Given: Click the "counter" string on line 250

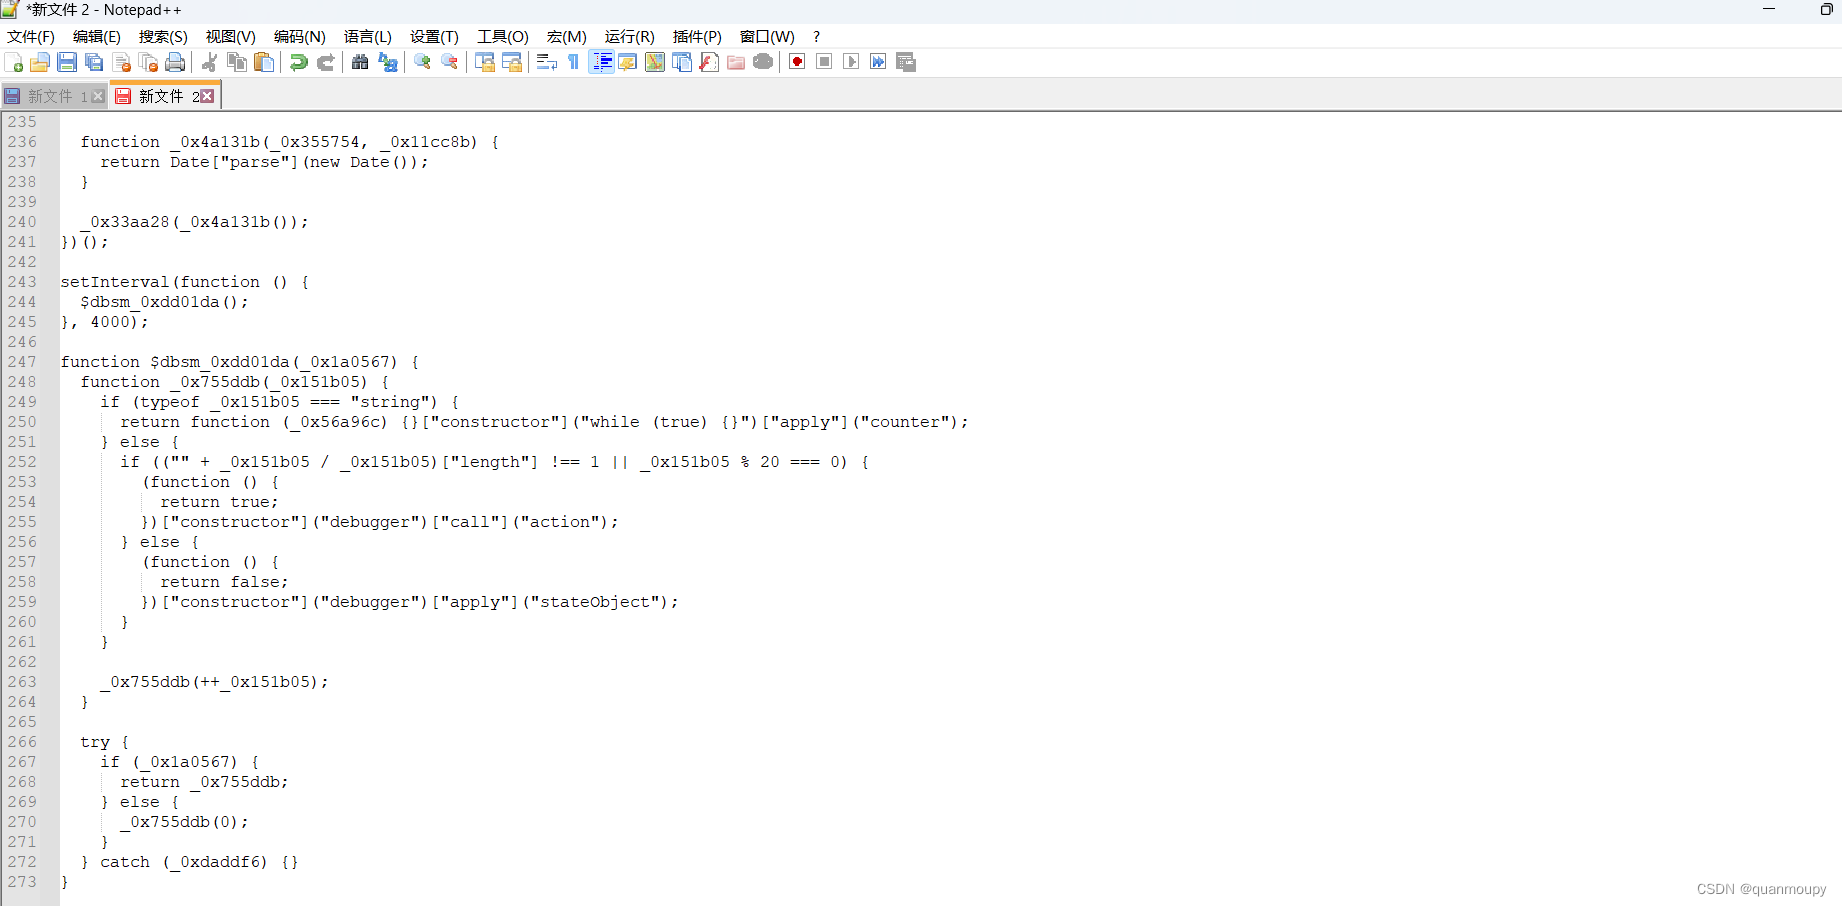Looking at the screenshot, I should pos(905,422).
